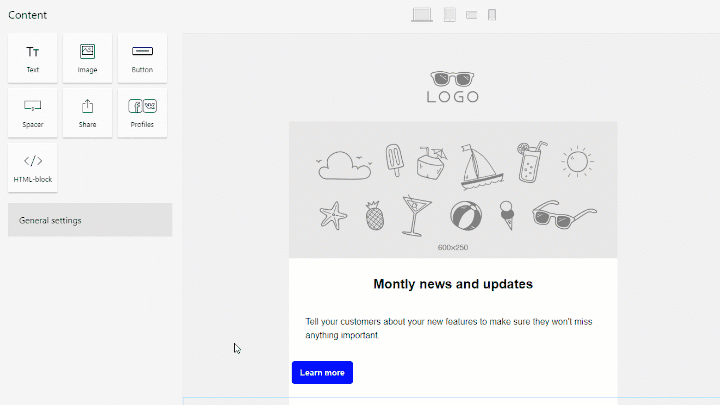The image size is (720, 405).
Task: Choose the Button content block
Action: click(142, 58)
